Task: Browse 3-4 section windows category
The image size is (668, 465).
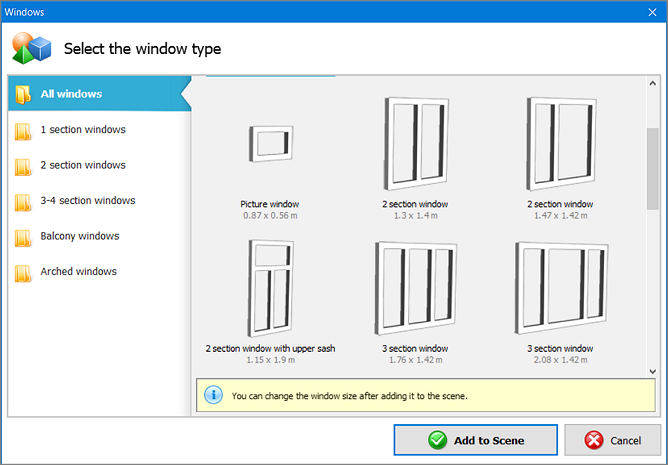Action: point(99,200)
